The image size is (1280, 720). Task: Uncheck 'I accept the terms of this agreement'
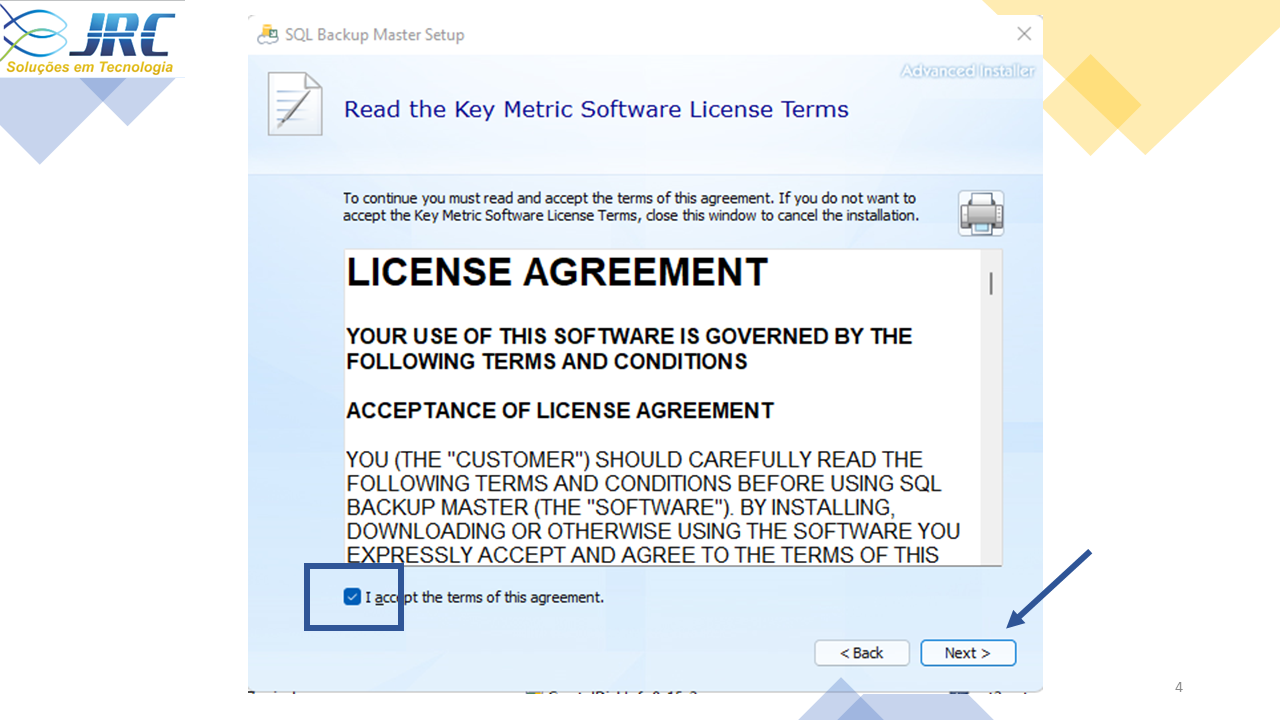click(x=352, y=597)
